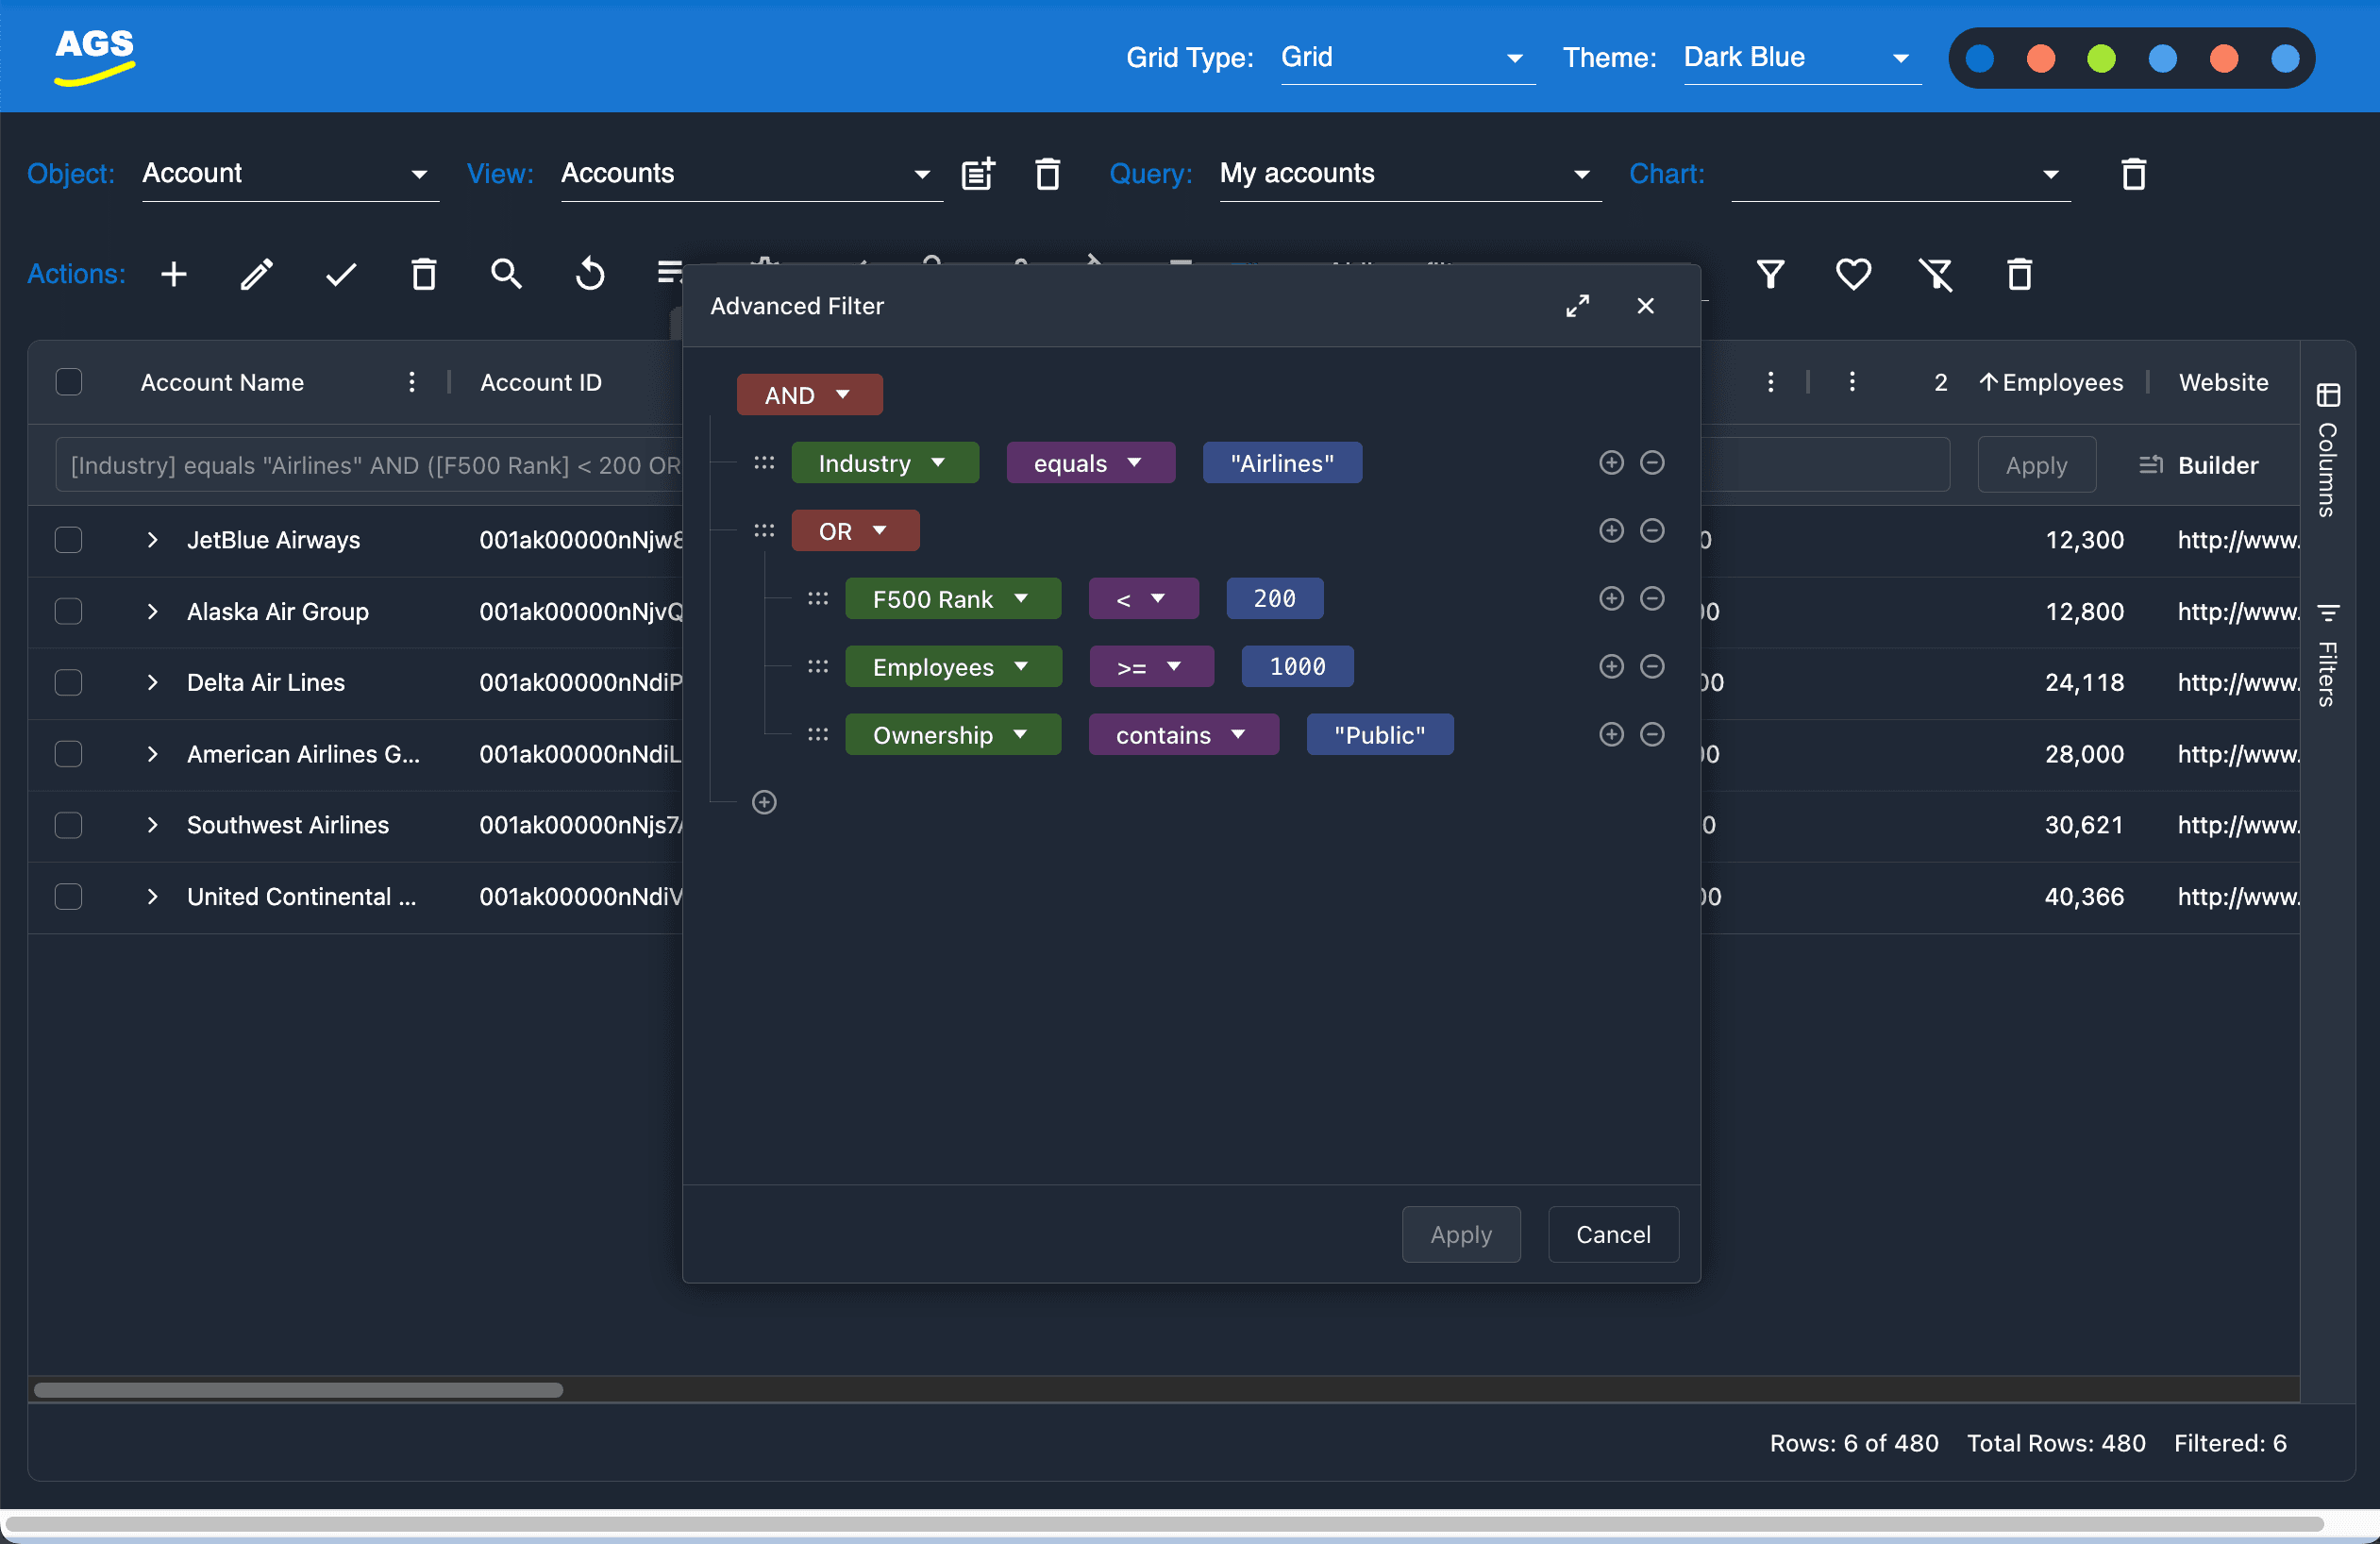Click the add new record plus icon
The image size is (2380, 1544).
pos(174,274)
